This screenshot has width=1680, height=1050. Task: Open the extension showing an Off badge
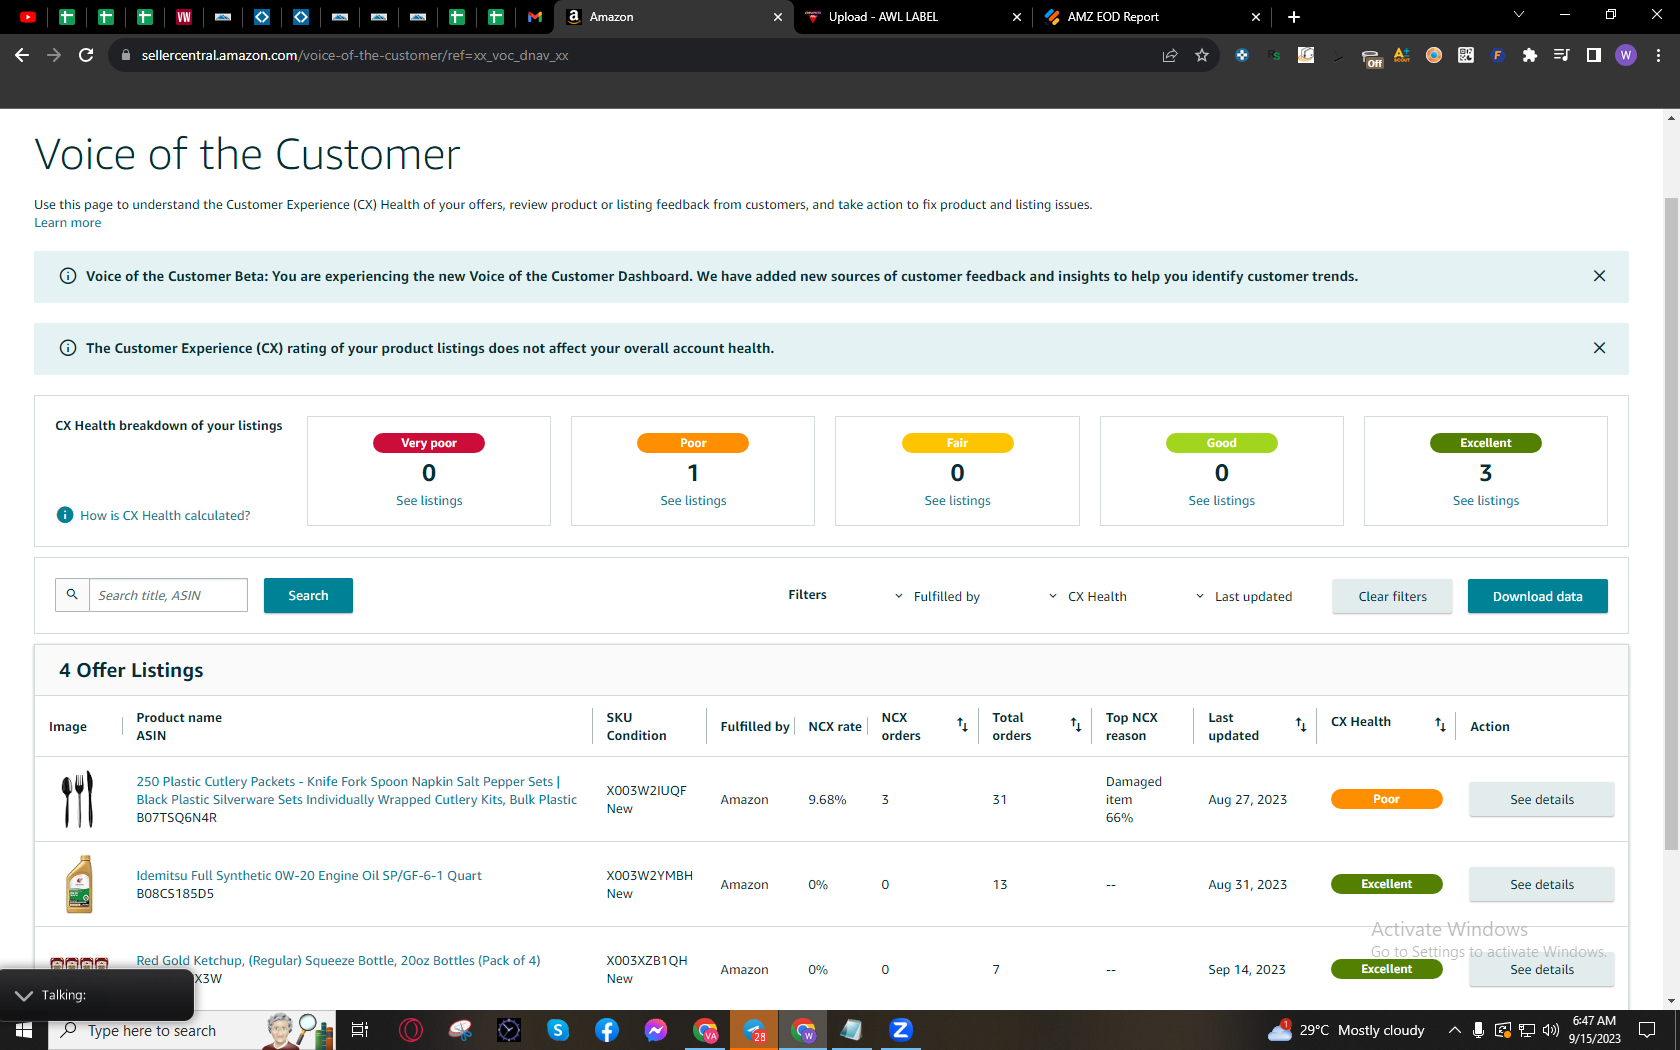pyautogui.click(x=1371, y=58)
